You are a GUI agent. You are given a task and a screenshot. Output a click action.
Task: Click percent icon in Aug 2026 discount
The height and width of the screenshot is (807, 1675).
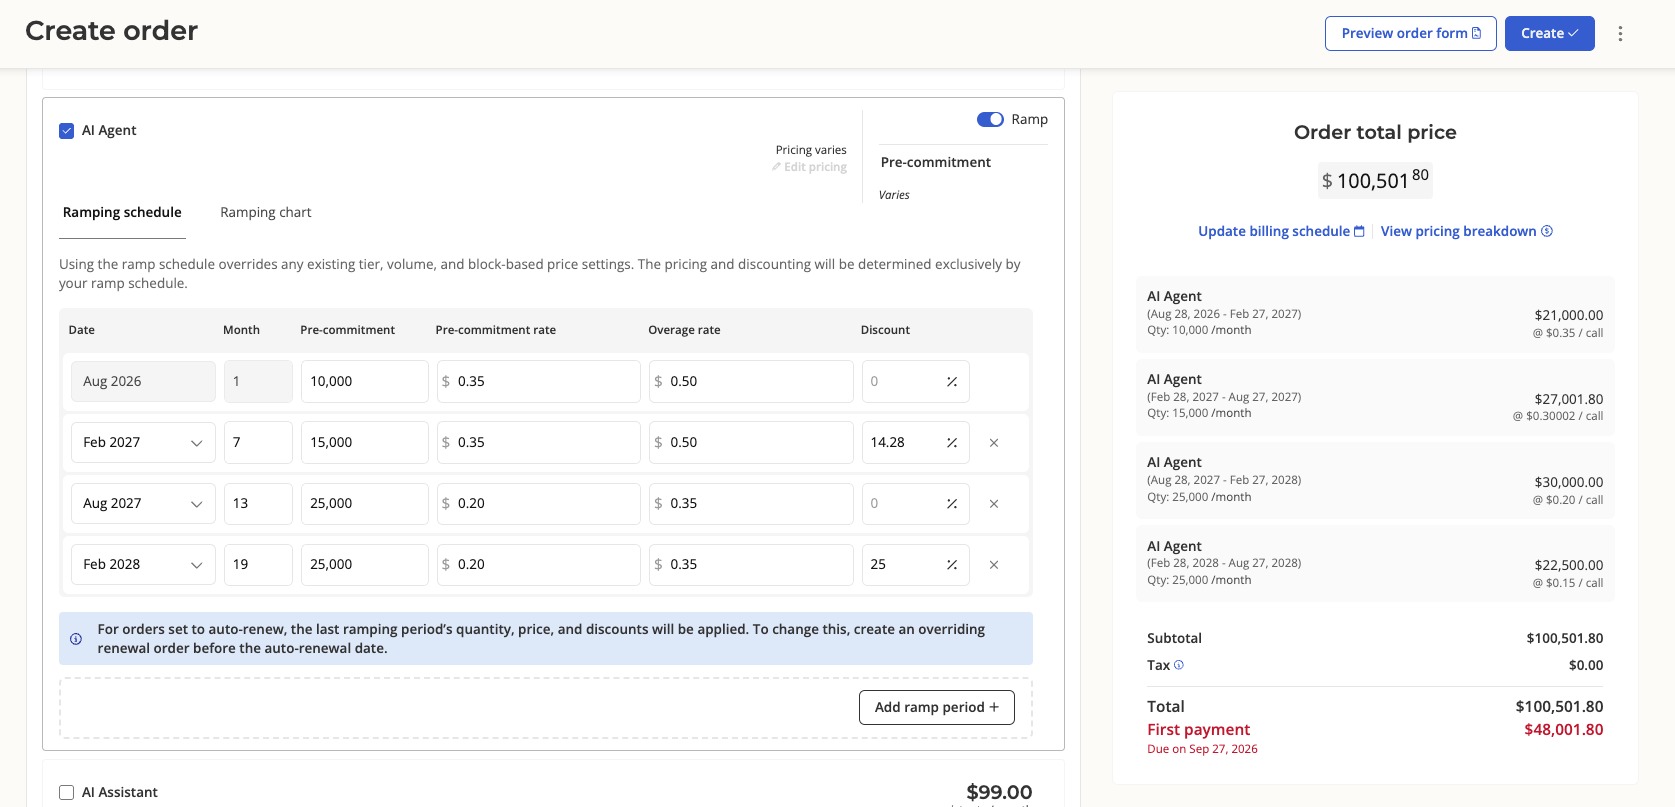click(x=952, y=381)
